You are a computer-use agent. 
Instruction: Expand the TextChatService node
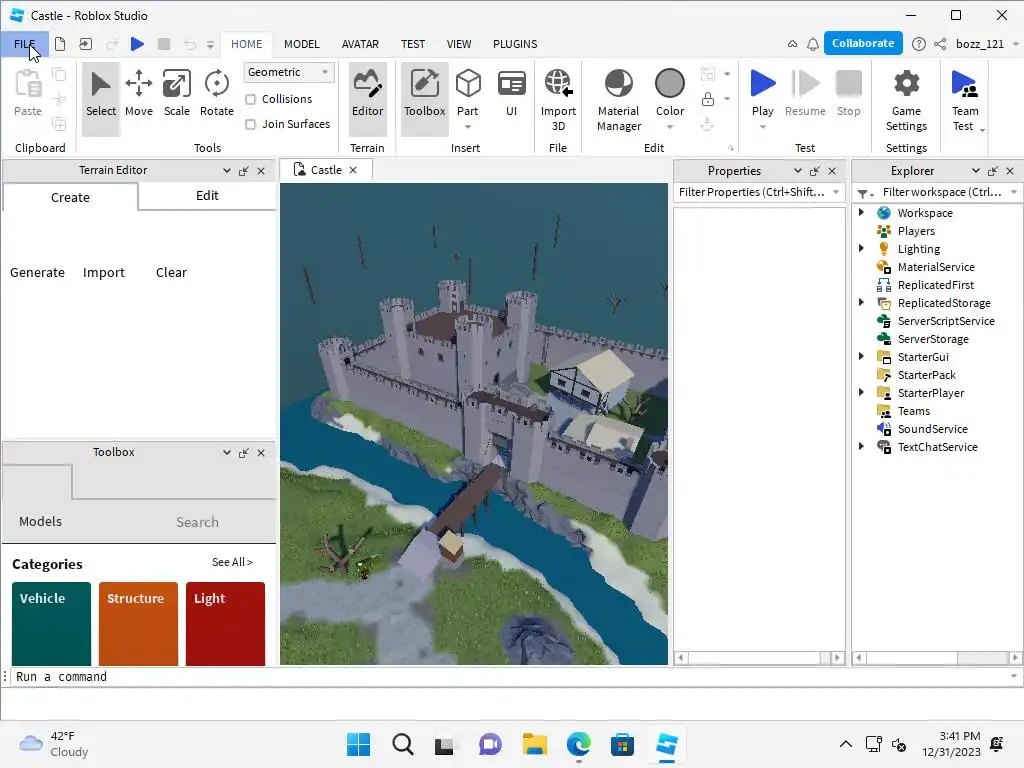[x=861, y=447]
